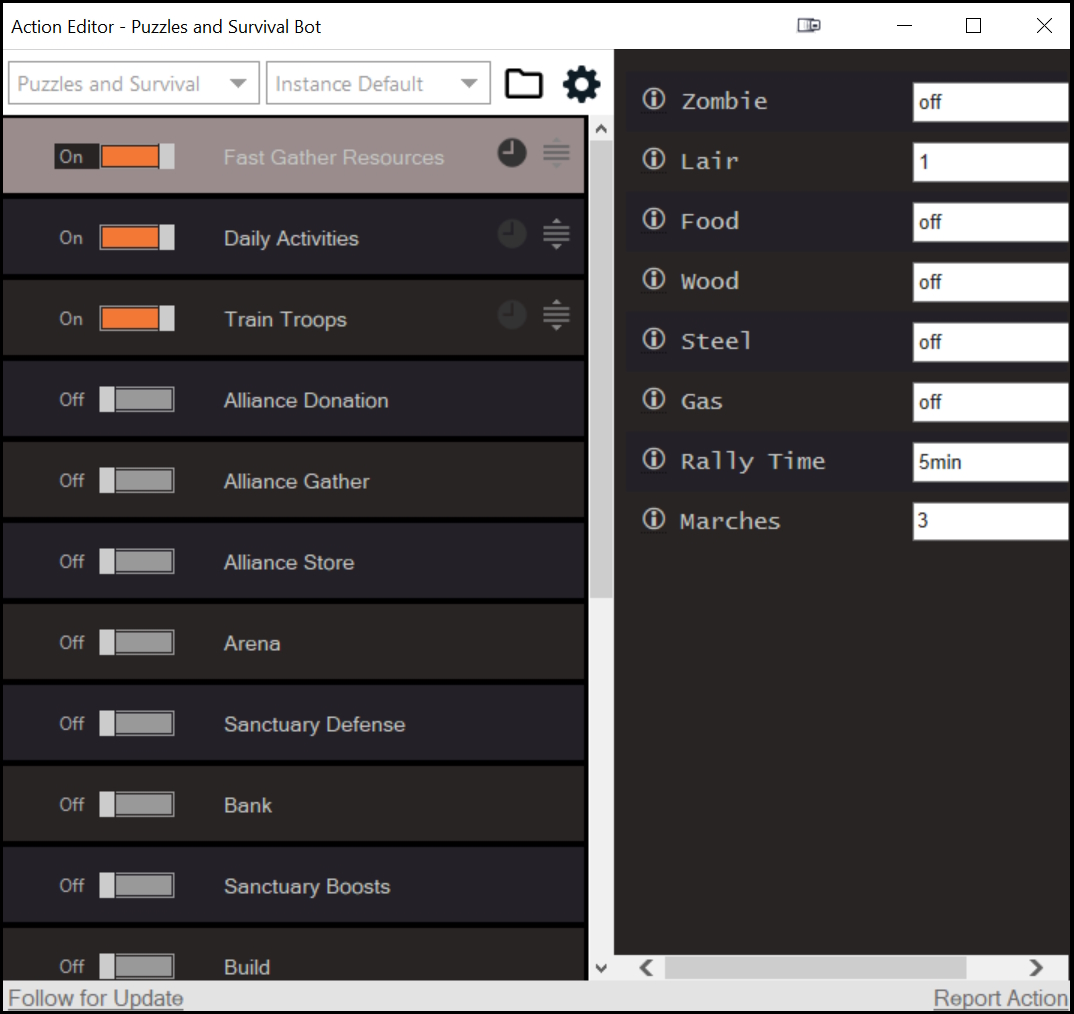Click the Report Action link
This screenshot has width=1074, height=1014.
tap(1001, 998)
